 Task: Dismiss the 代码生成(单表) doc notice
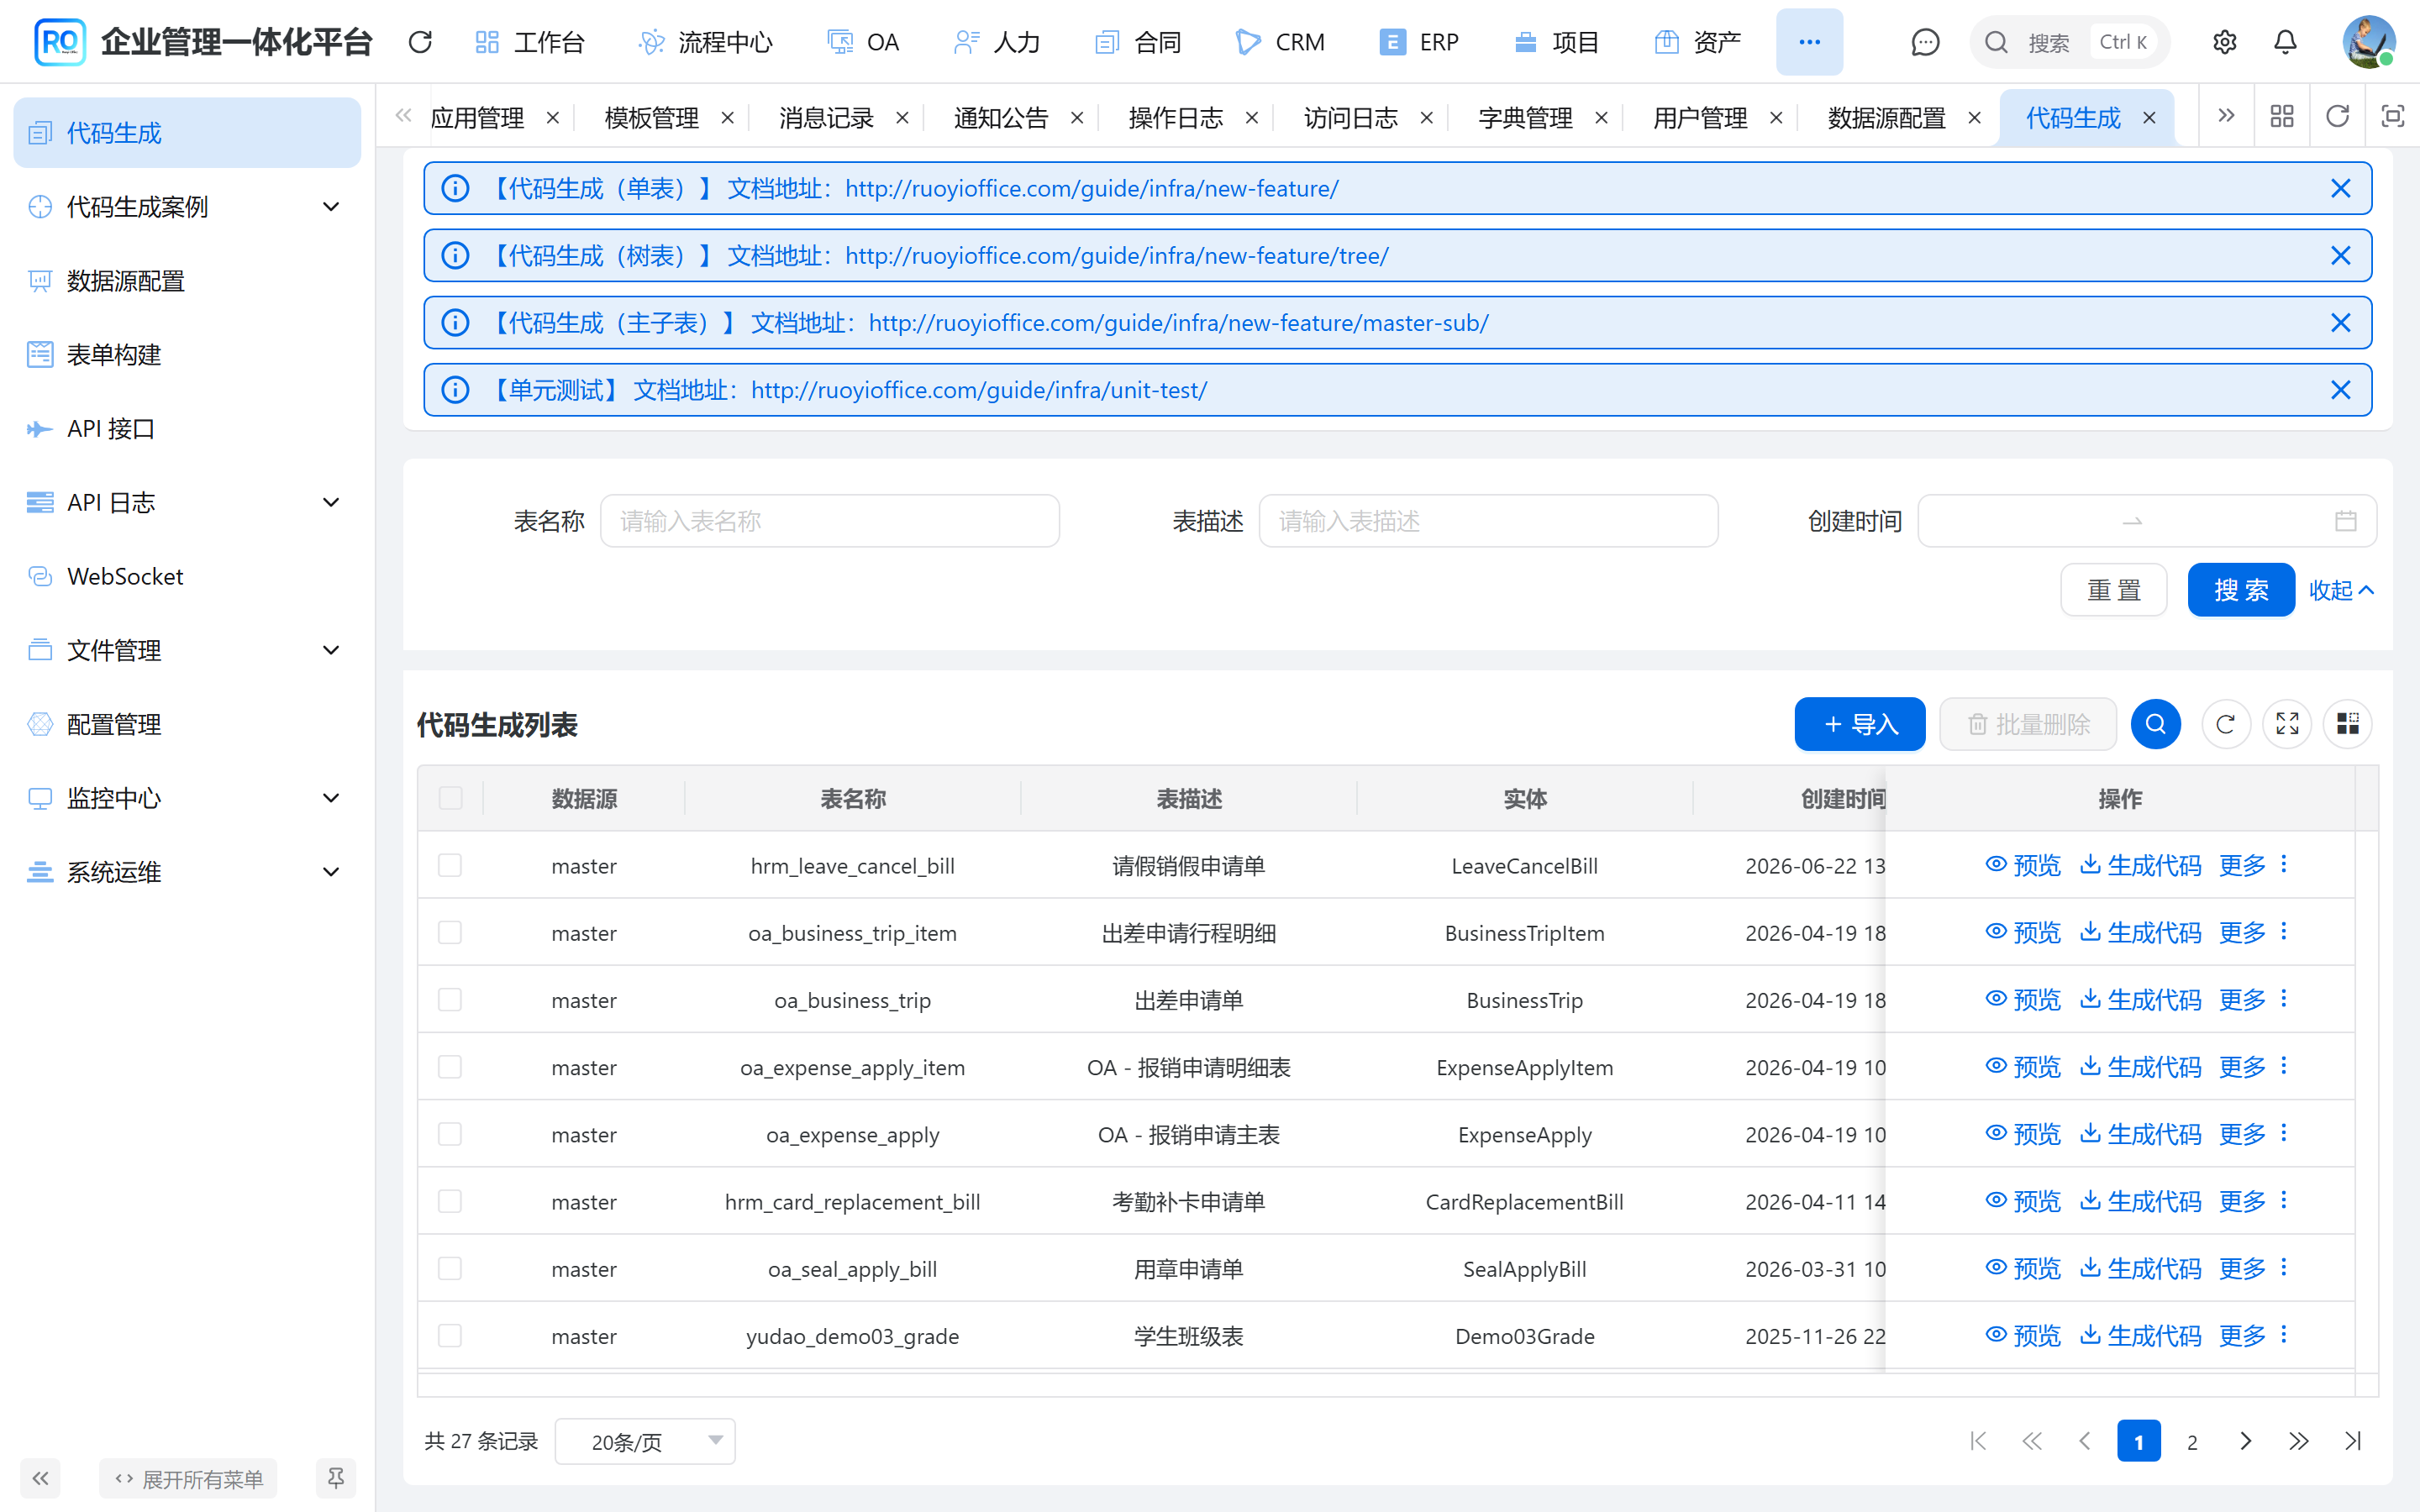click(2340, 188)
